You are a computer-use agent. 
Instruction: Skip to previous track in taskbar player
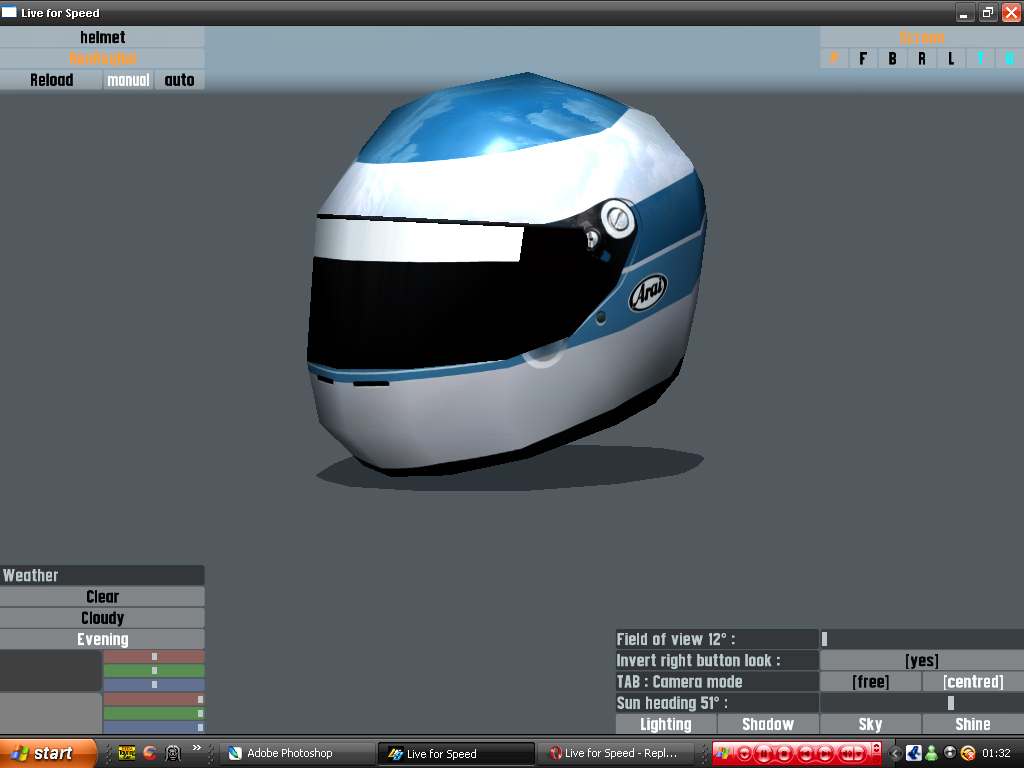coord(806,753)
